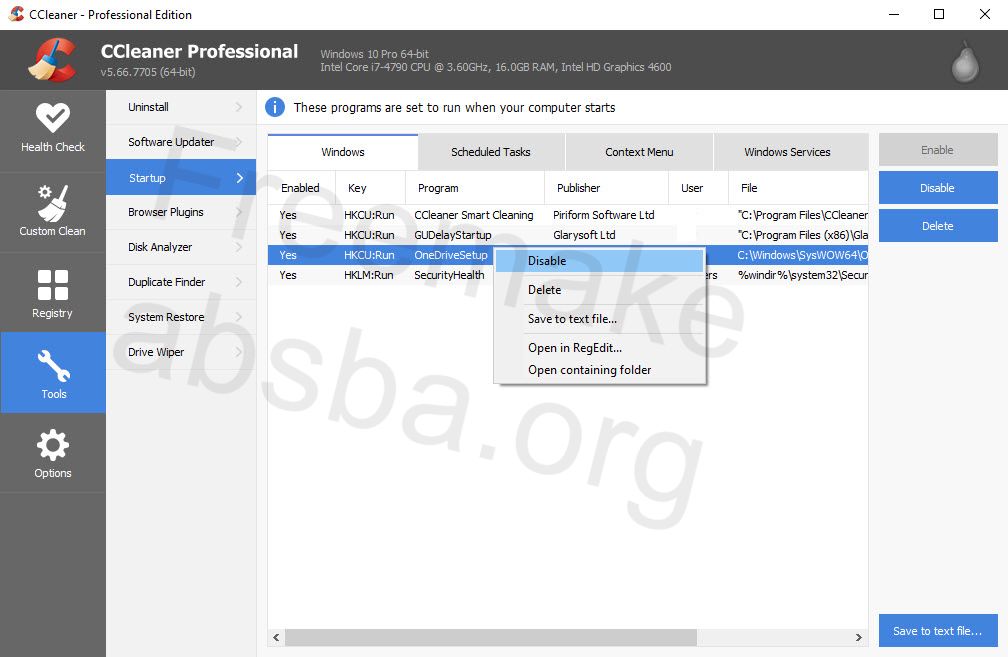The image size is (1008, 657).
Task: Open the Uninstall tool
Action: coord(181,107)
